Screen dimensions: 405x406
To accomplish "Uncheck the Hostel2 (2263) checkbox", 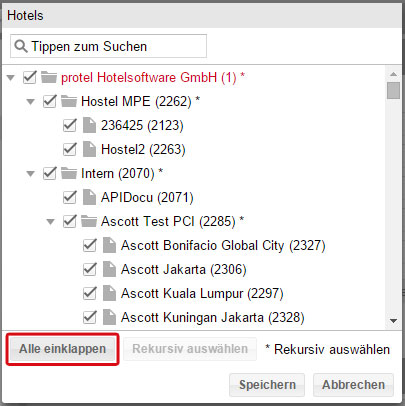I will (x=69, y=149).
